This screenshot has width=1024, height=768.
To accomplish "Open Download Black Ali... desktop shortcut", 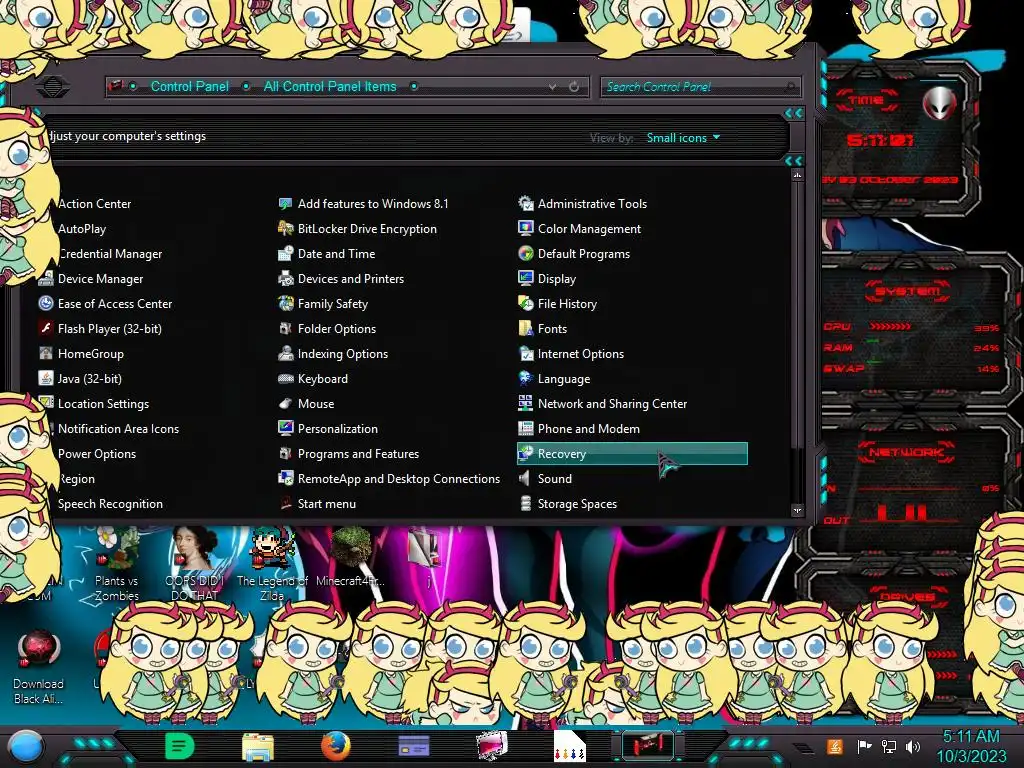I will (x=39, y=667).
